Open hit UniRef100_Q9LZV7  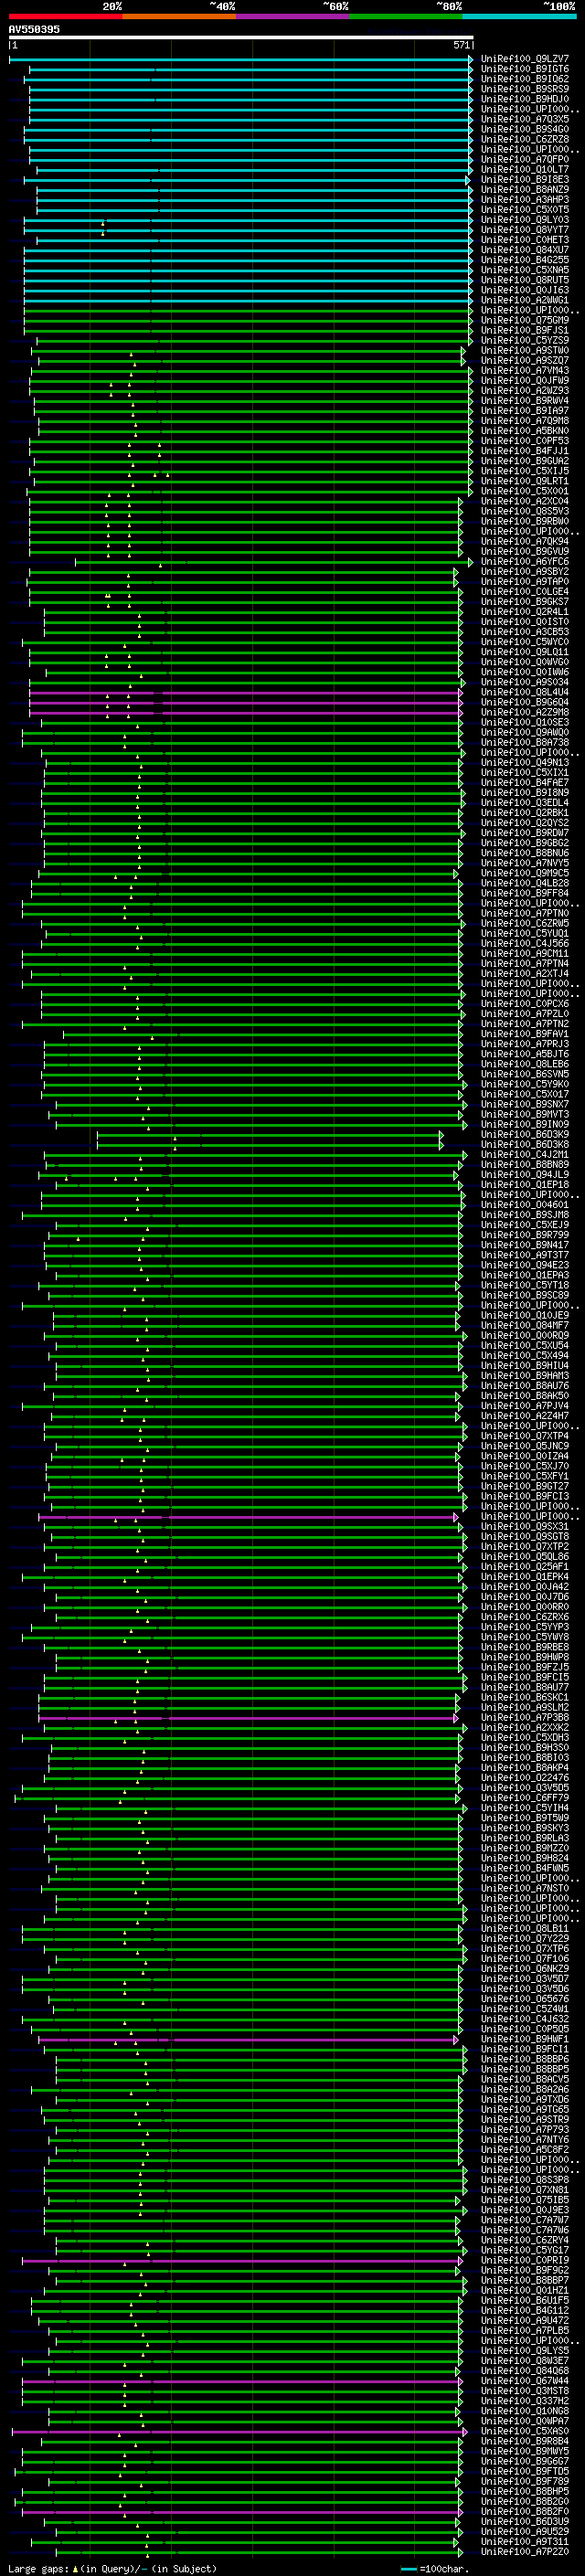tap(524, 59)
